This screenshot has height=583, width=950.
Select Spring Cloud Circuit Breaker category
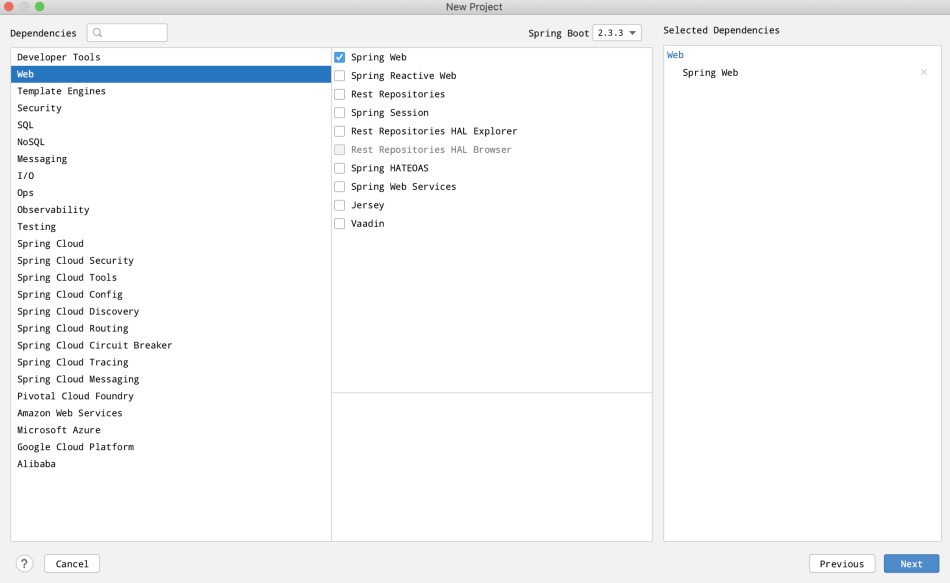[x=171, y=345]
